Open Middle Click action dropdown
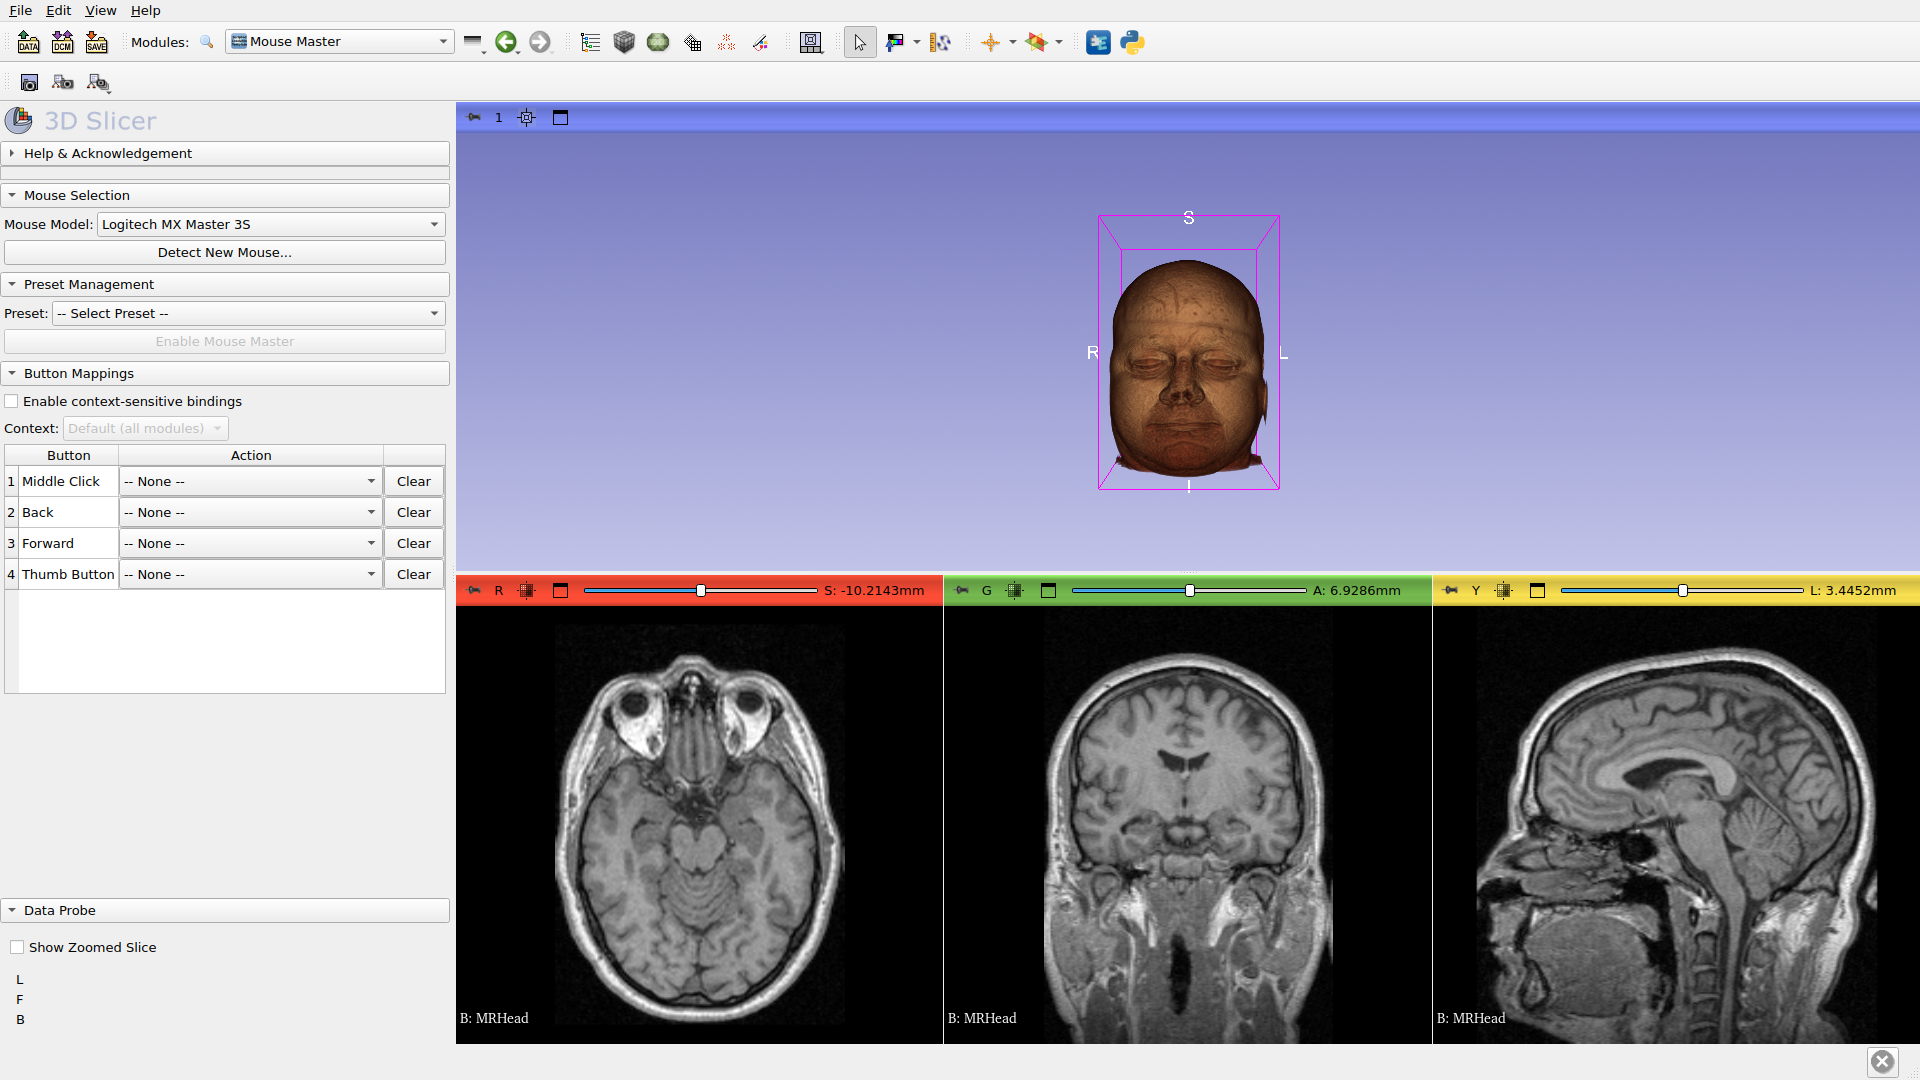Screen dimensions: 1920x1080 (250, 481)
